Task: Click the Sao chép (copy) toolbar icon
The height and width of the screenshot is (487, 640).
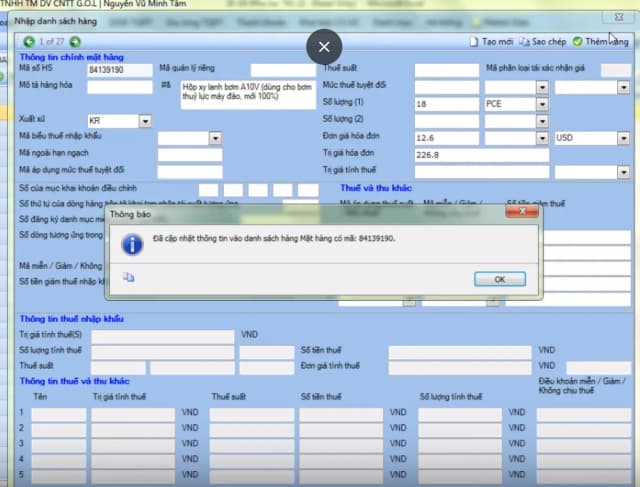Action: [524, 42]
